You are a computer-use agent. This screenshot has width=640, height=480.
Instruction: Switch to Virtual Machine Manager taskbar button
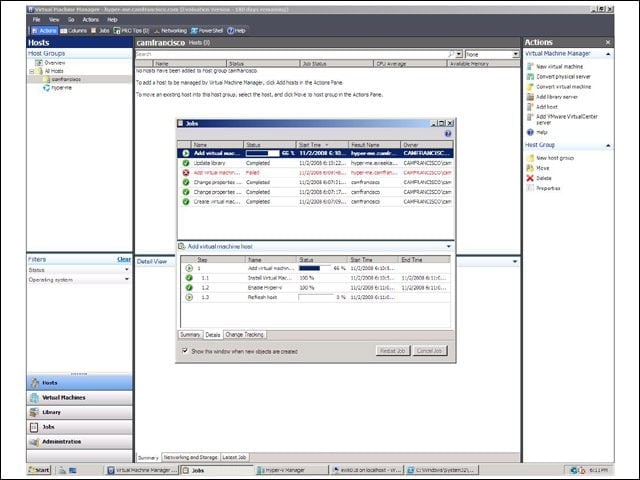(x=141, y=470)
